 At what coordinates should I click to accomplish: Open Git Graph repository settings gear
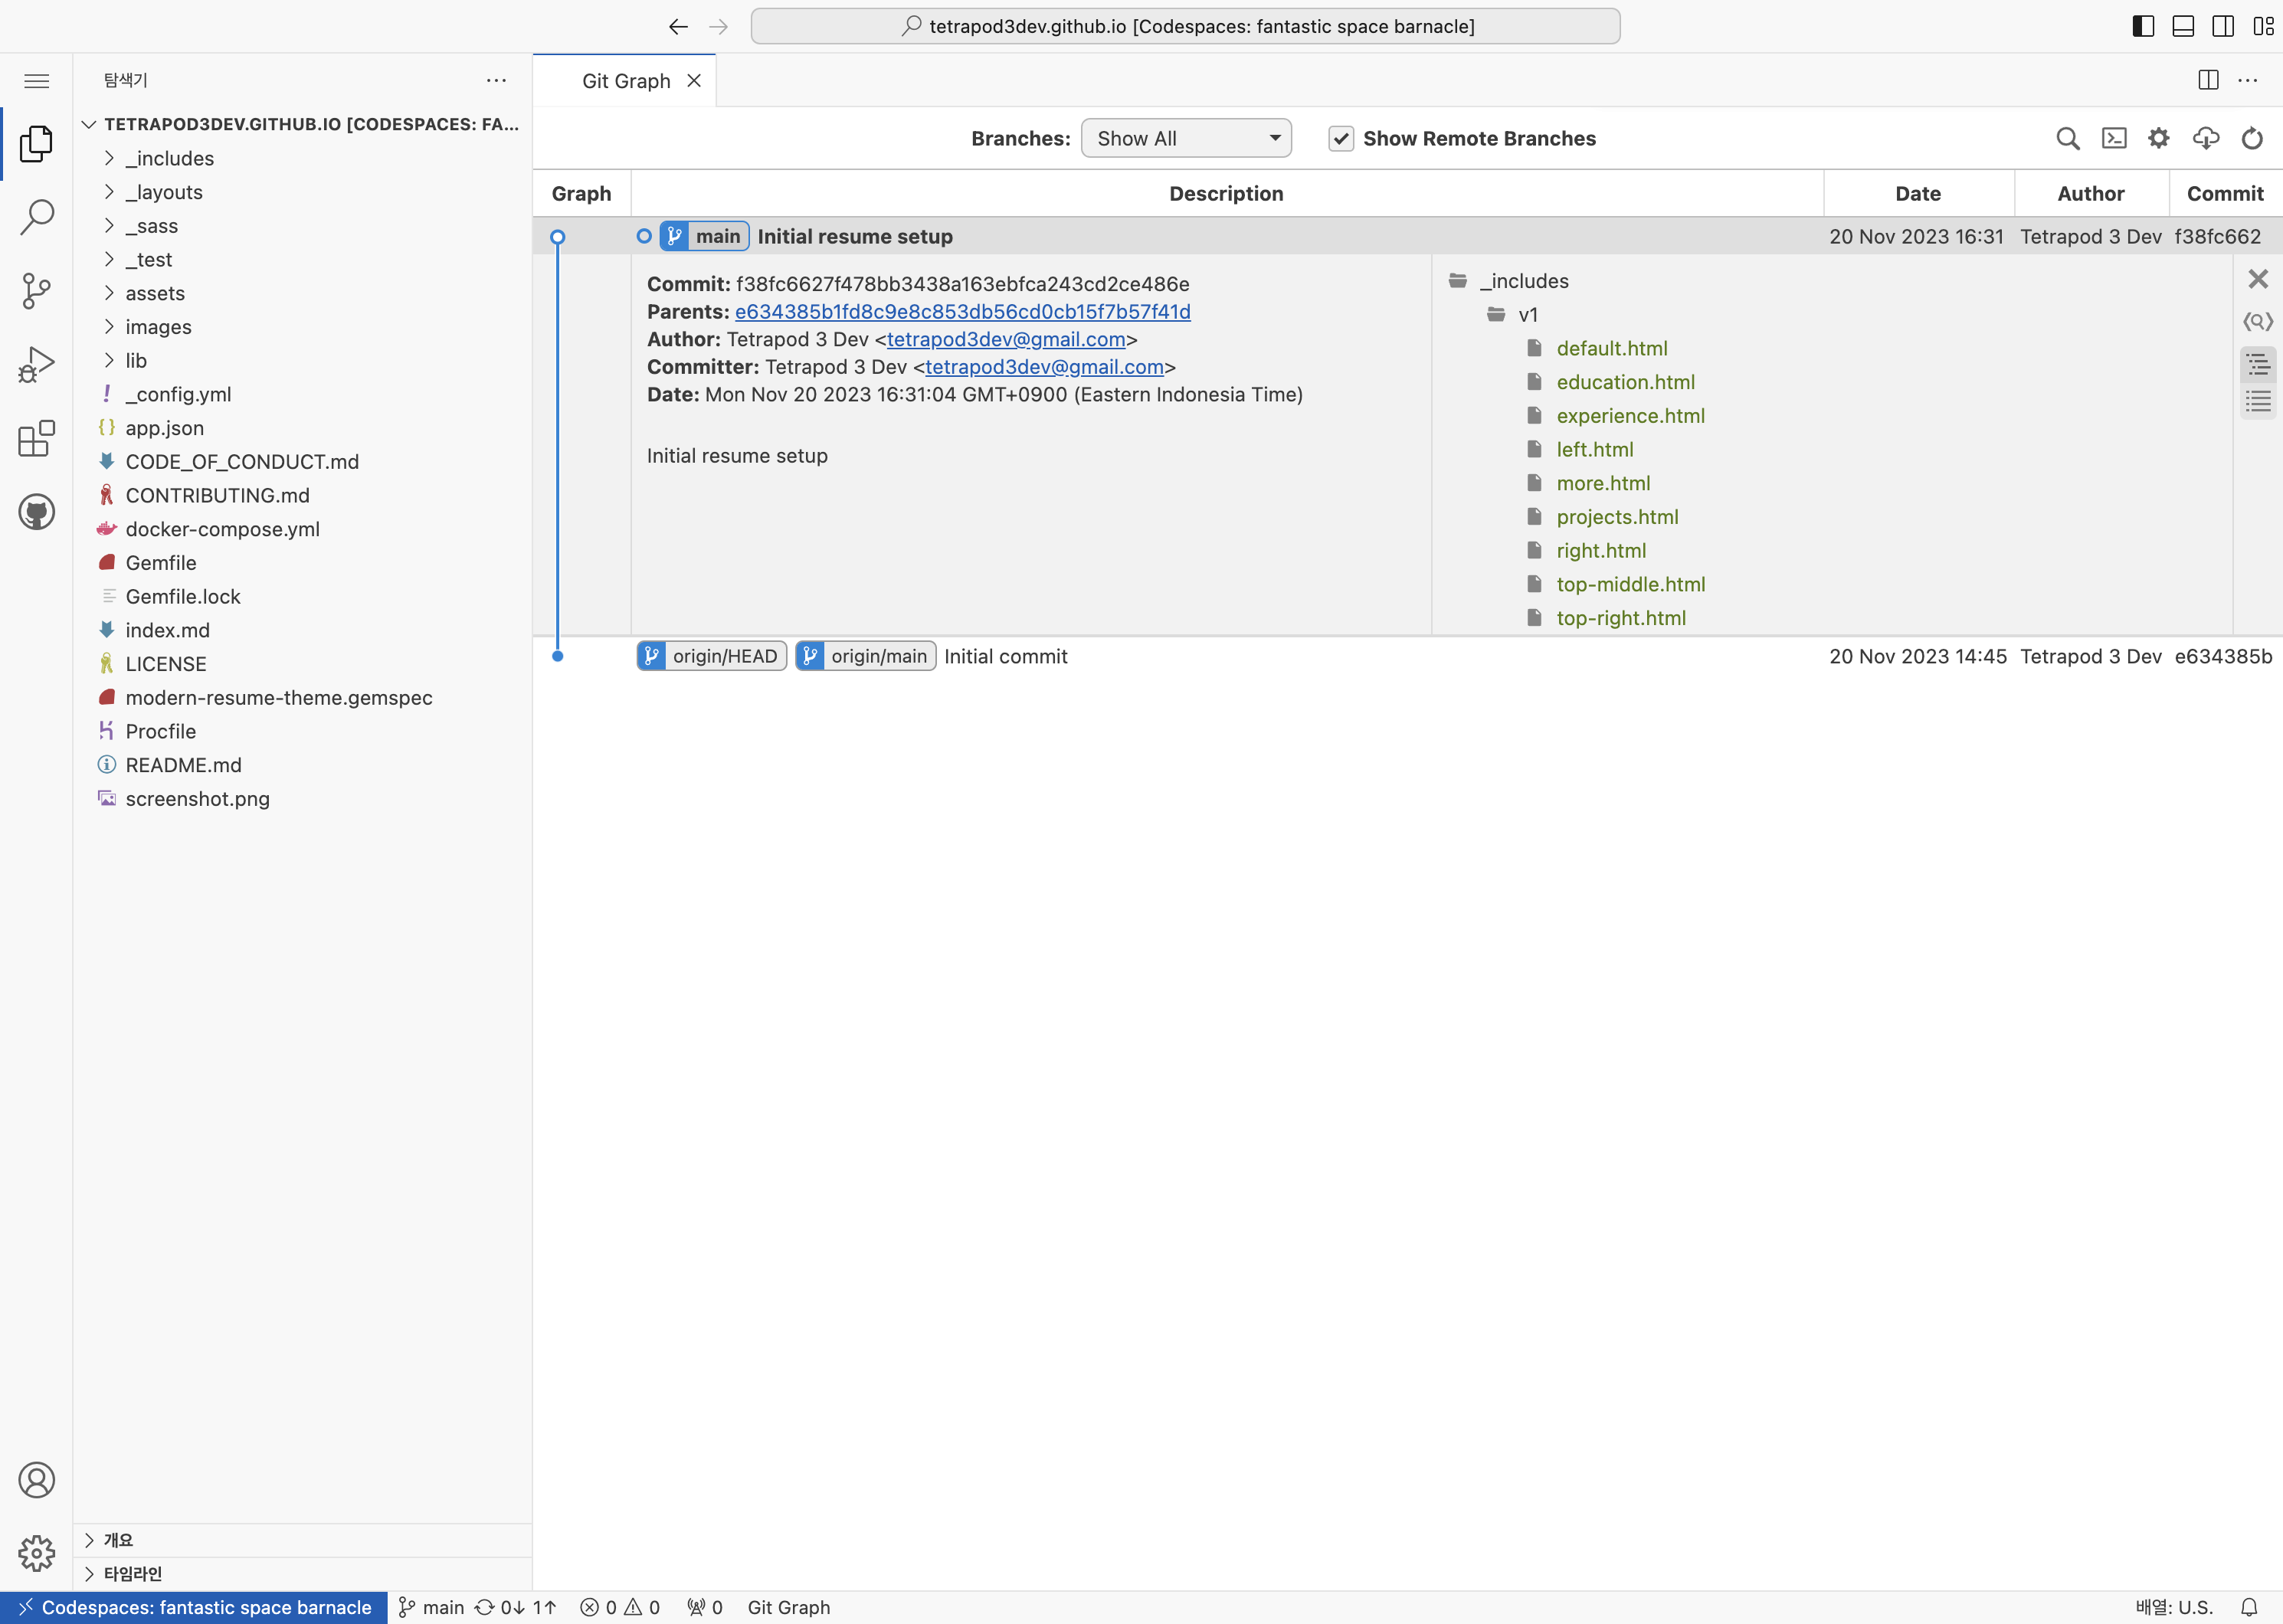click(2159, 139)
